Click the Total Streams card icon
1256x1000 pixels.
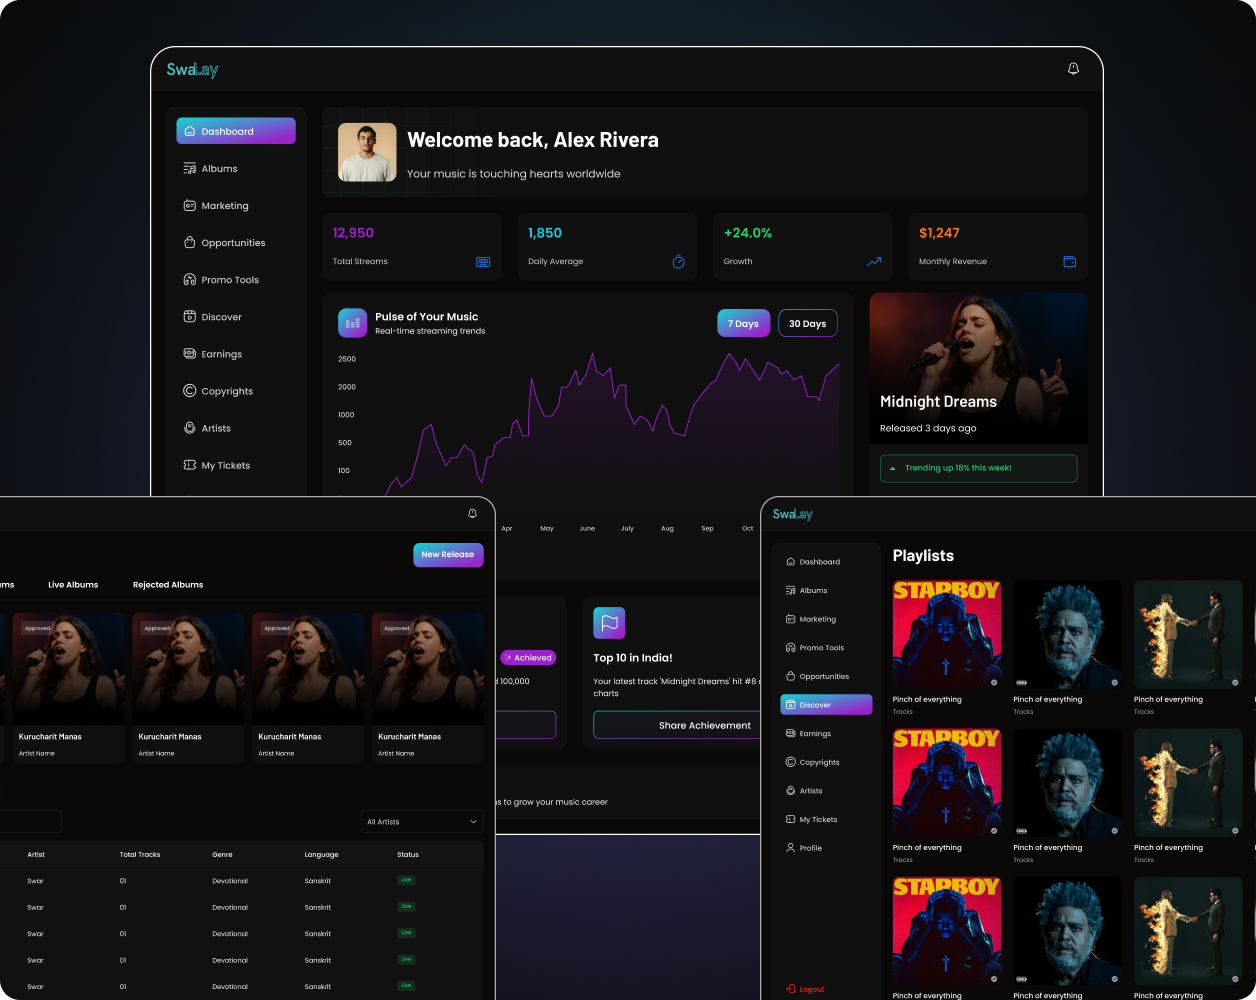click(x=483, y=262)
